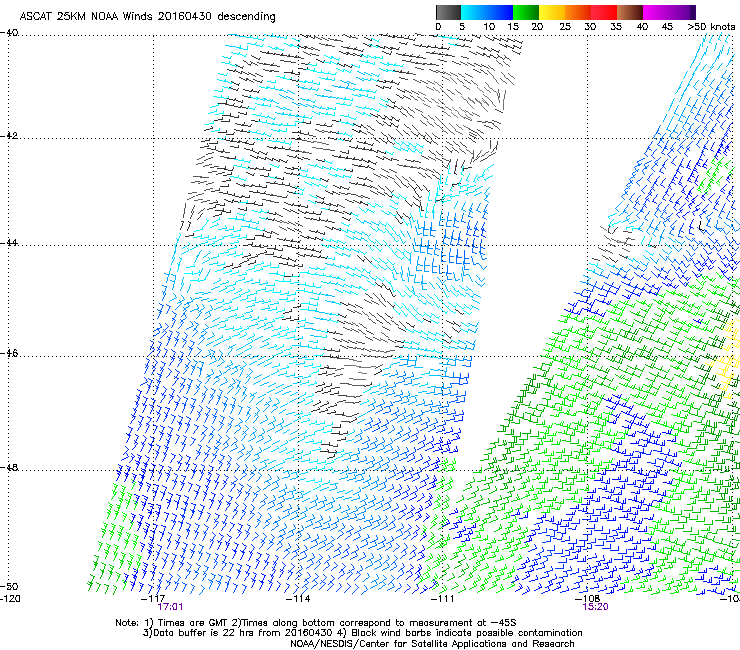Viewport: 740px width, 650px height.
Task: Click the '25' label under the color bar
Action: click(565, 26)
